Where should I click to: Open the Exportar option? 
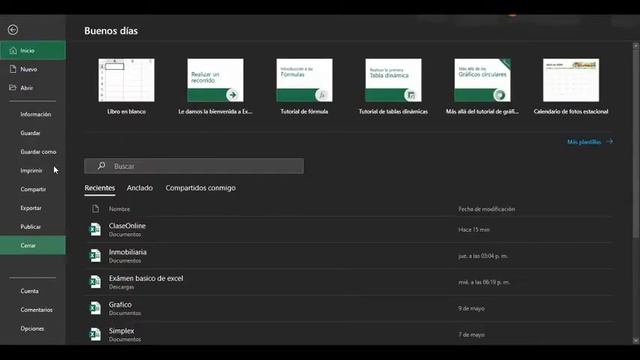pyautogui.click(x=31, y=208)
